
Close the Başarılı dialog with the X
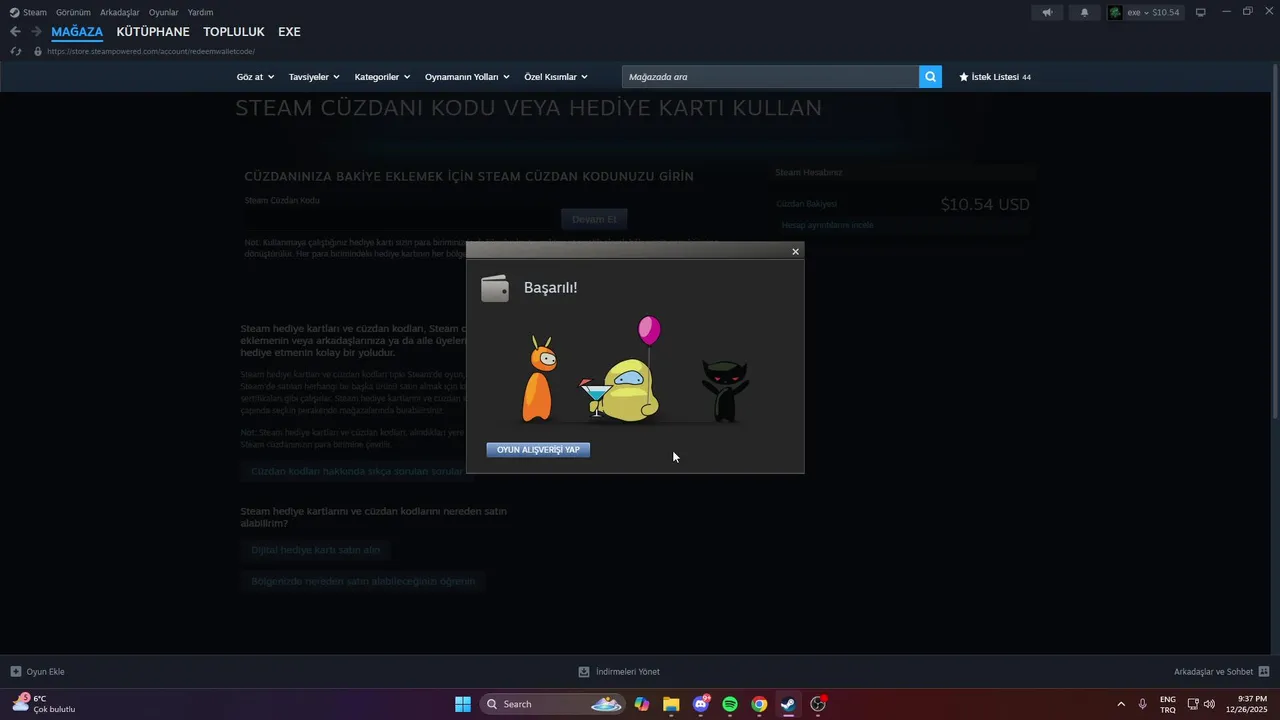[795, 252]
